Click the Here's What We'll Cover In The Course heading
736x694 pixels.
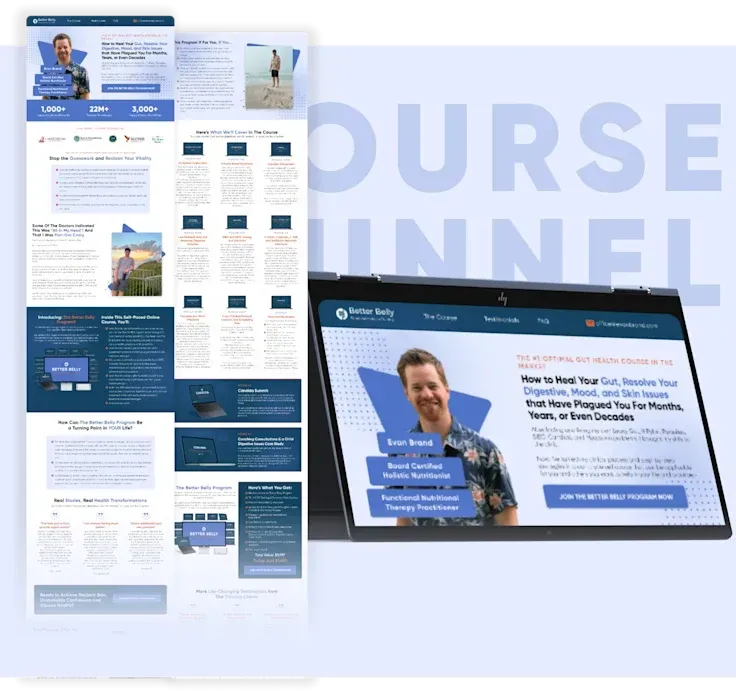click(x=237, y=132)
